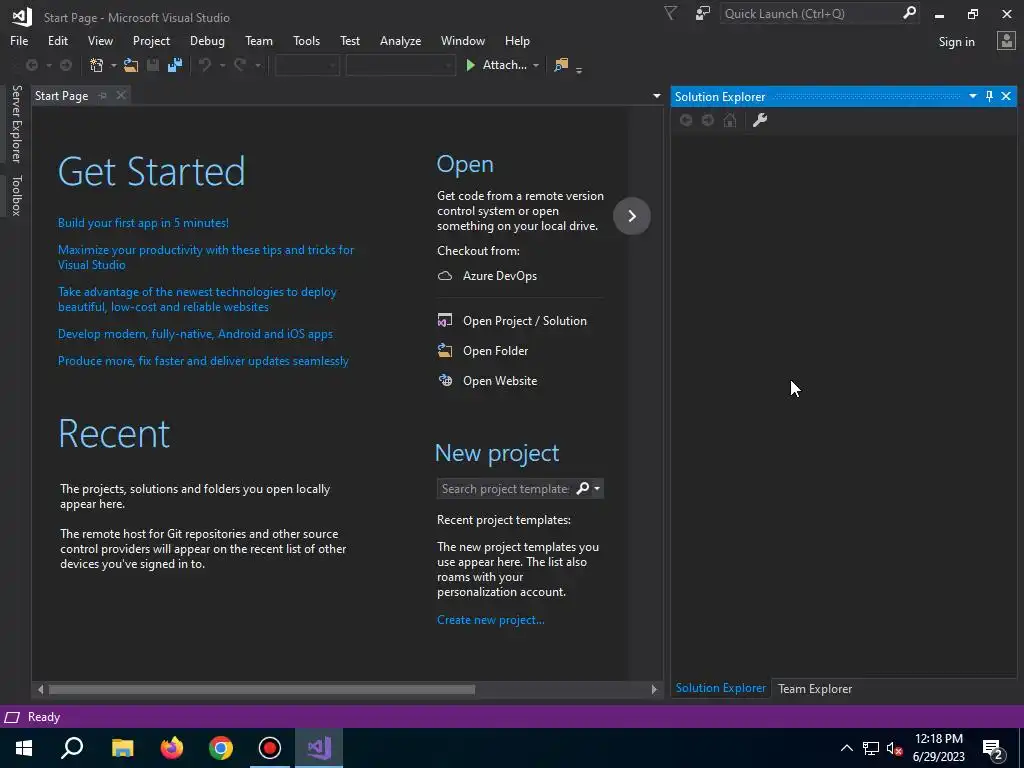The width and height of the screenshot is (1024, 768).
Task: Click the Open Folder icon
Action: [445, 351]
